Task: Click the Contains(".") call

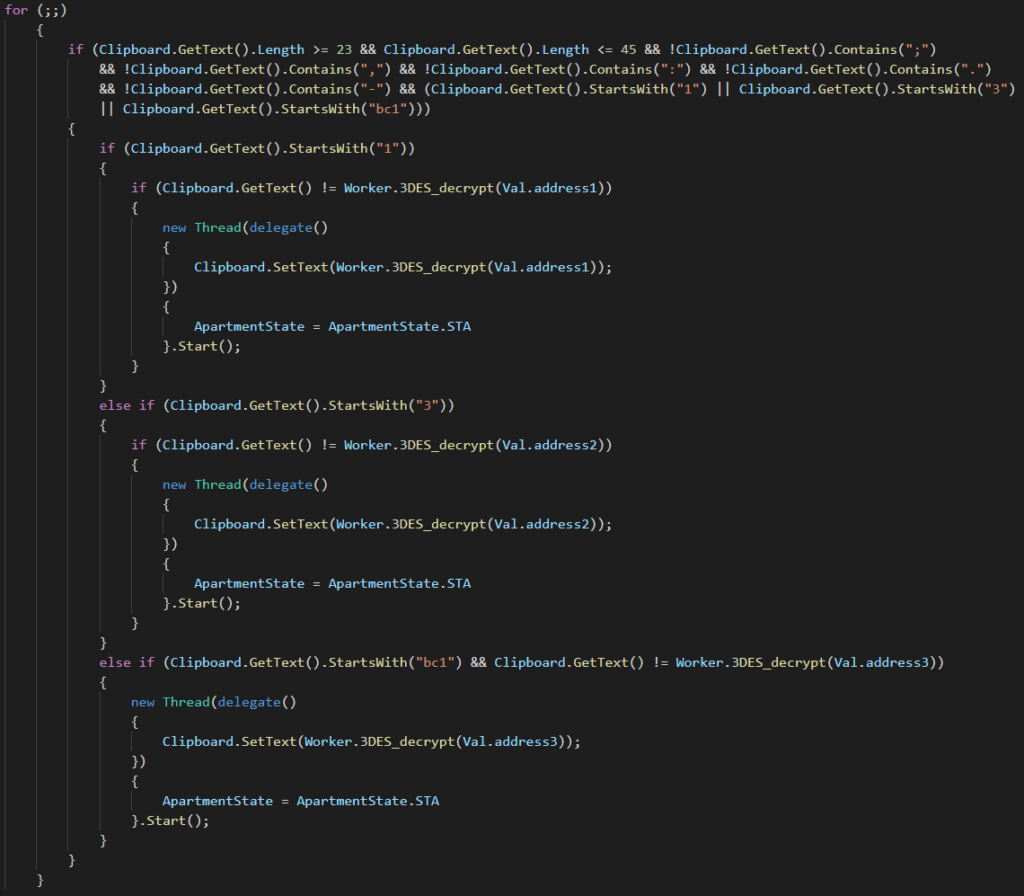Action: (x=940, y=69)
